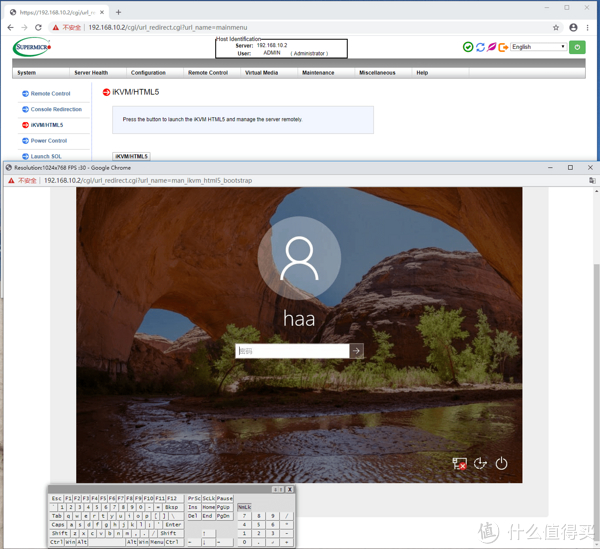Reload the main Chrome page
The width and height of the screenshot is (600, 549).
[x=38, y=28]
